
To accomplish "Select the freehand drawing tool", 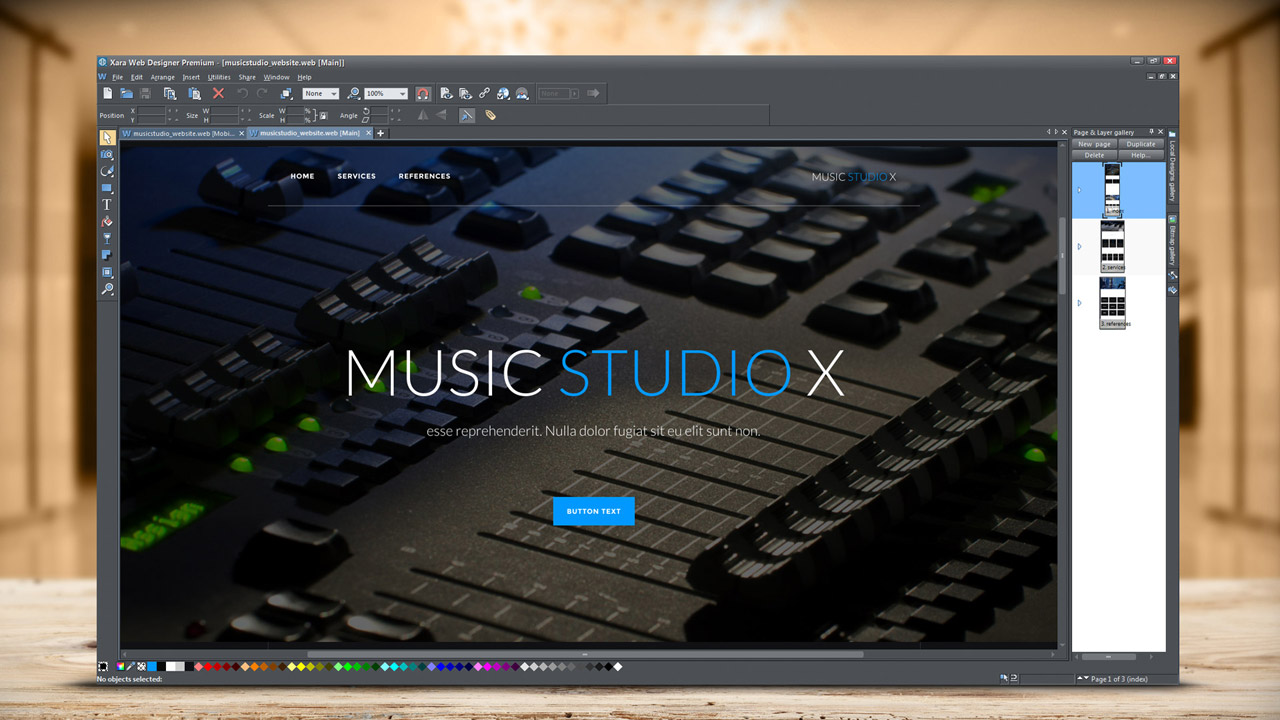I will coord(107,171).
